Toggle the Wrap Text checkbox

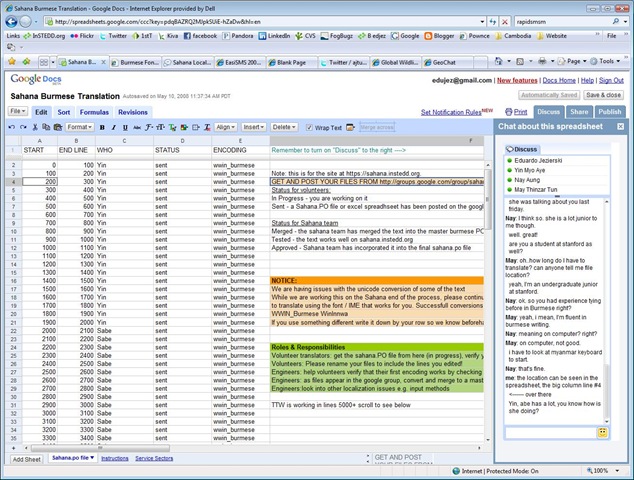tap(309, 128)
